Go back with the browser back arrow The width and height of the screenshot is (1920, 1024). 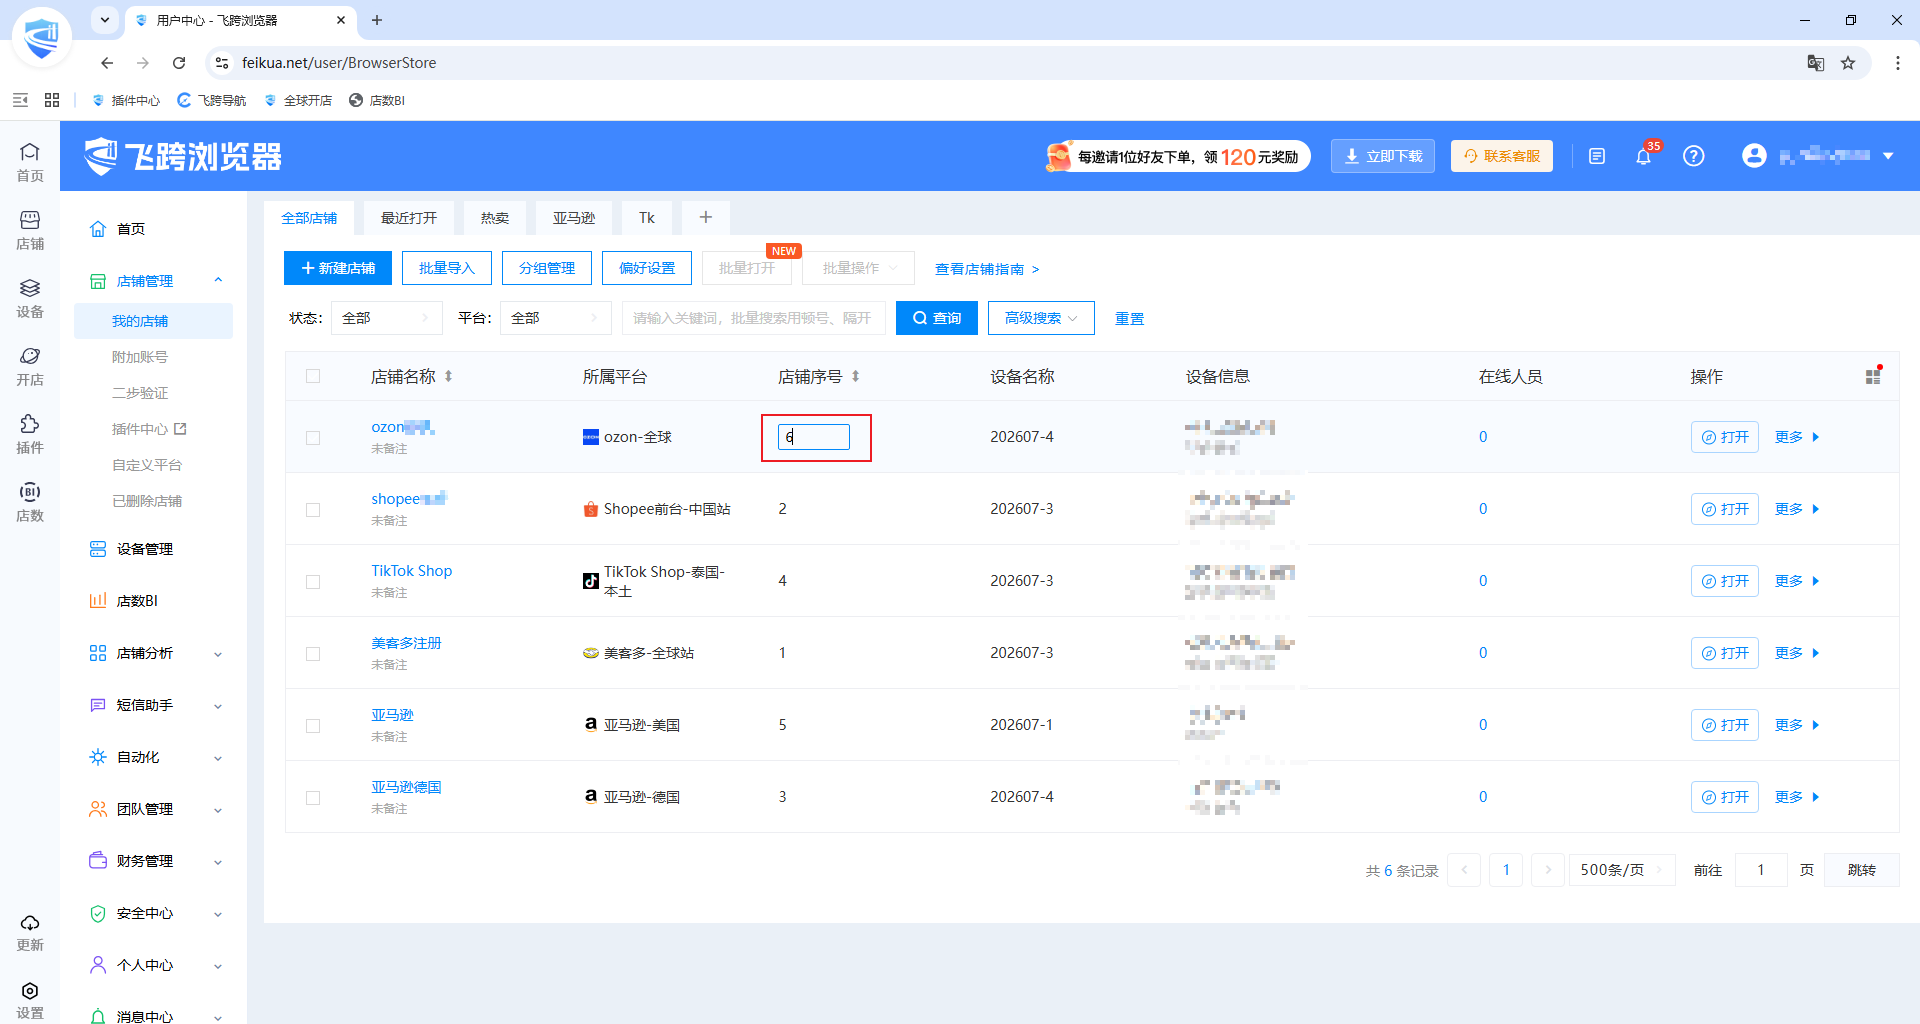click(107, 63)
